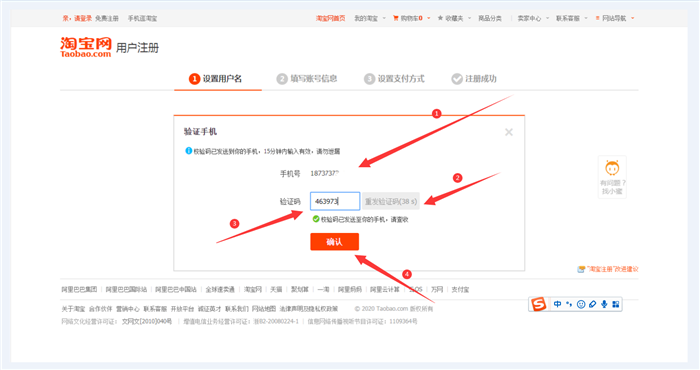Switch Sogou input language via 中 icon
The image size is (700, 370).
[558, 304]
